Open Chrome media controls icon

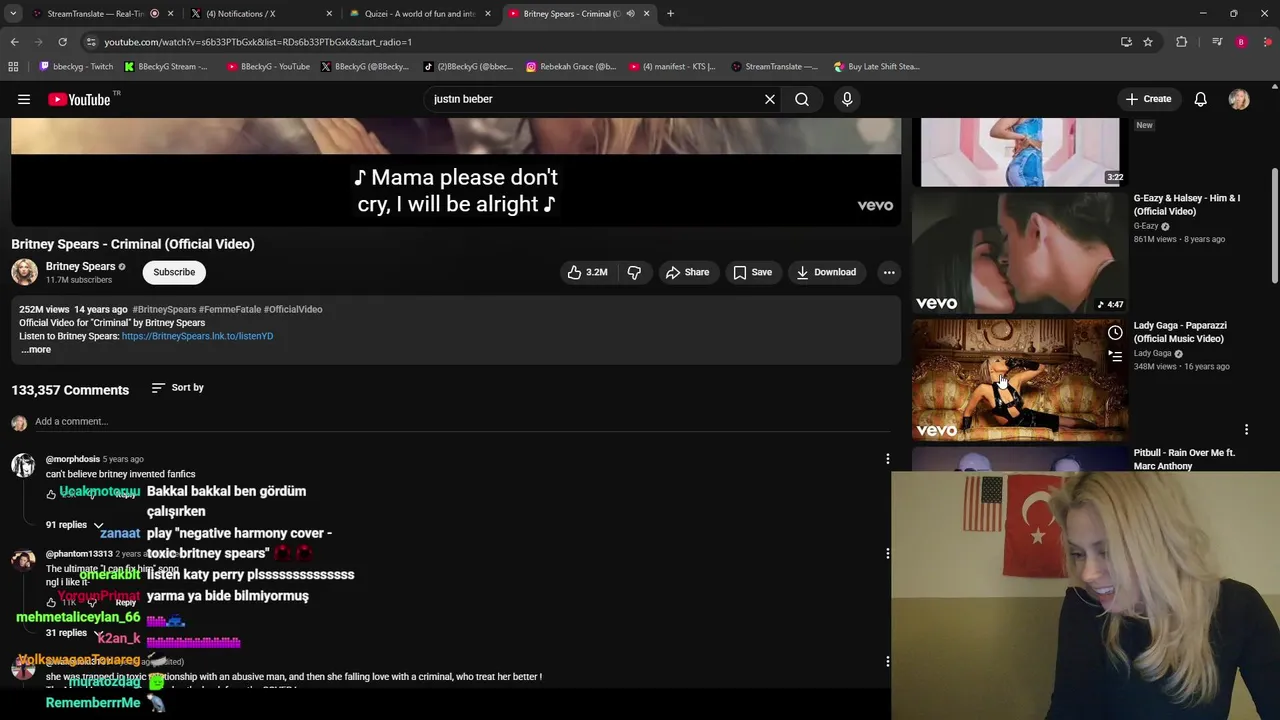[1217, 42]
